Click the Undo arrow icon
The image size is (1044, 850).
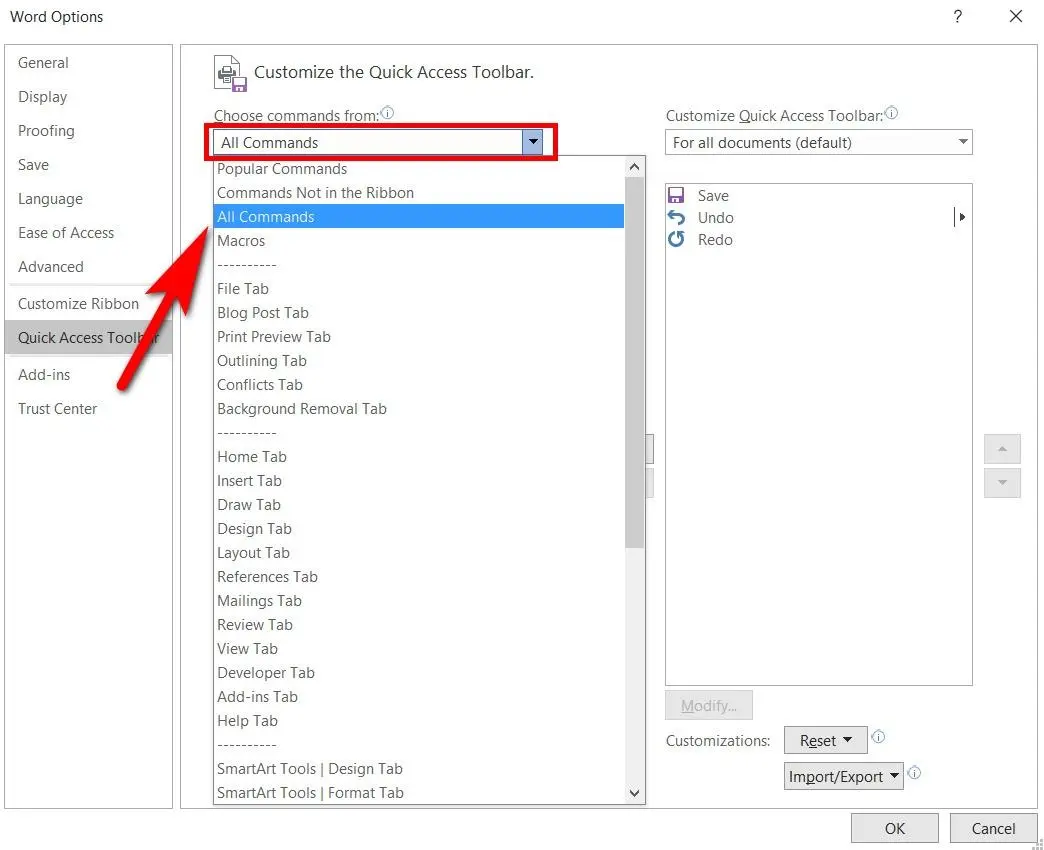(x=676, y=218)
